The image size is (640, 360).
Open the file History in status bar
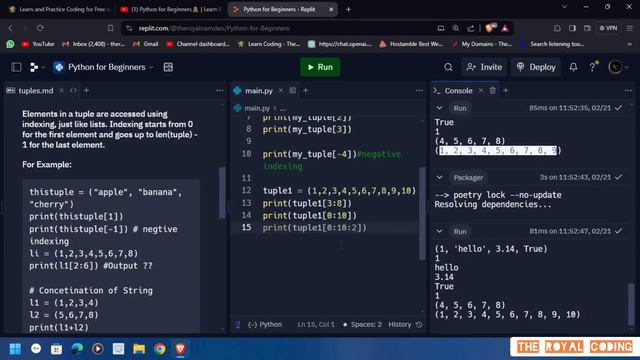point(405,324)
